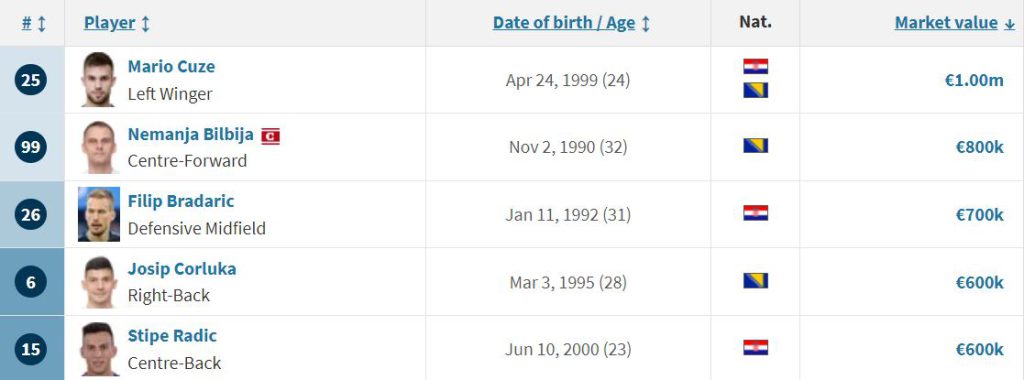Open Nemanja Bilbija player profile
This screenshot has height=380, width=1024.
pyautogui.click(x=191, y=135)
